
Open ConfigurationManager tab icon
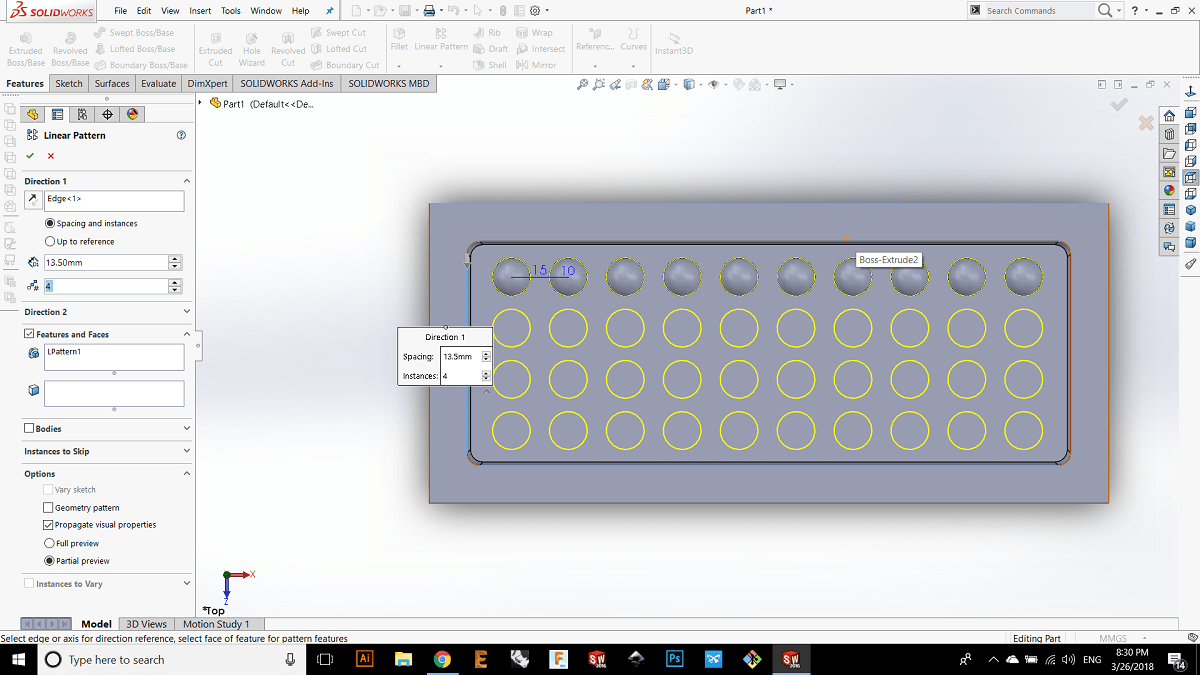click(x=82, y=114)
